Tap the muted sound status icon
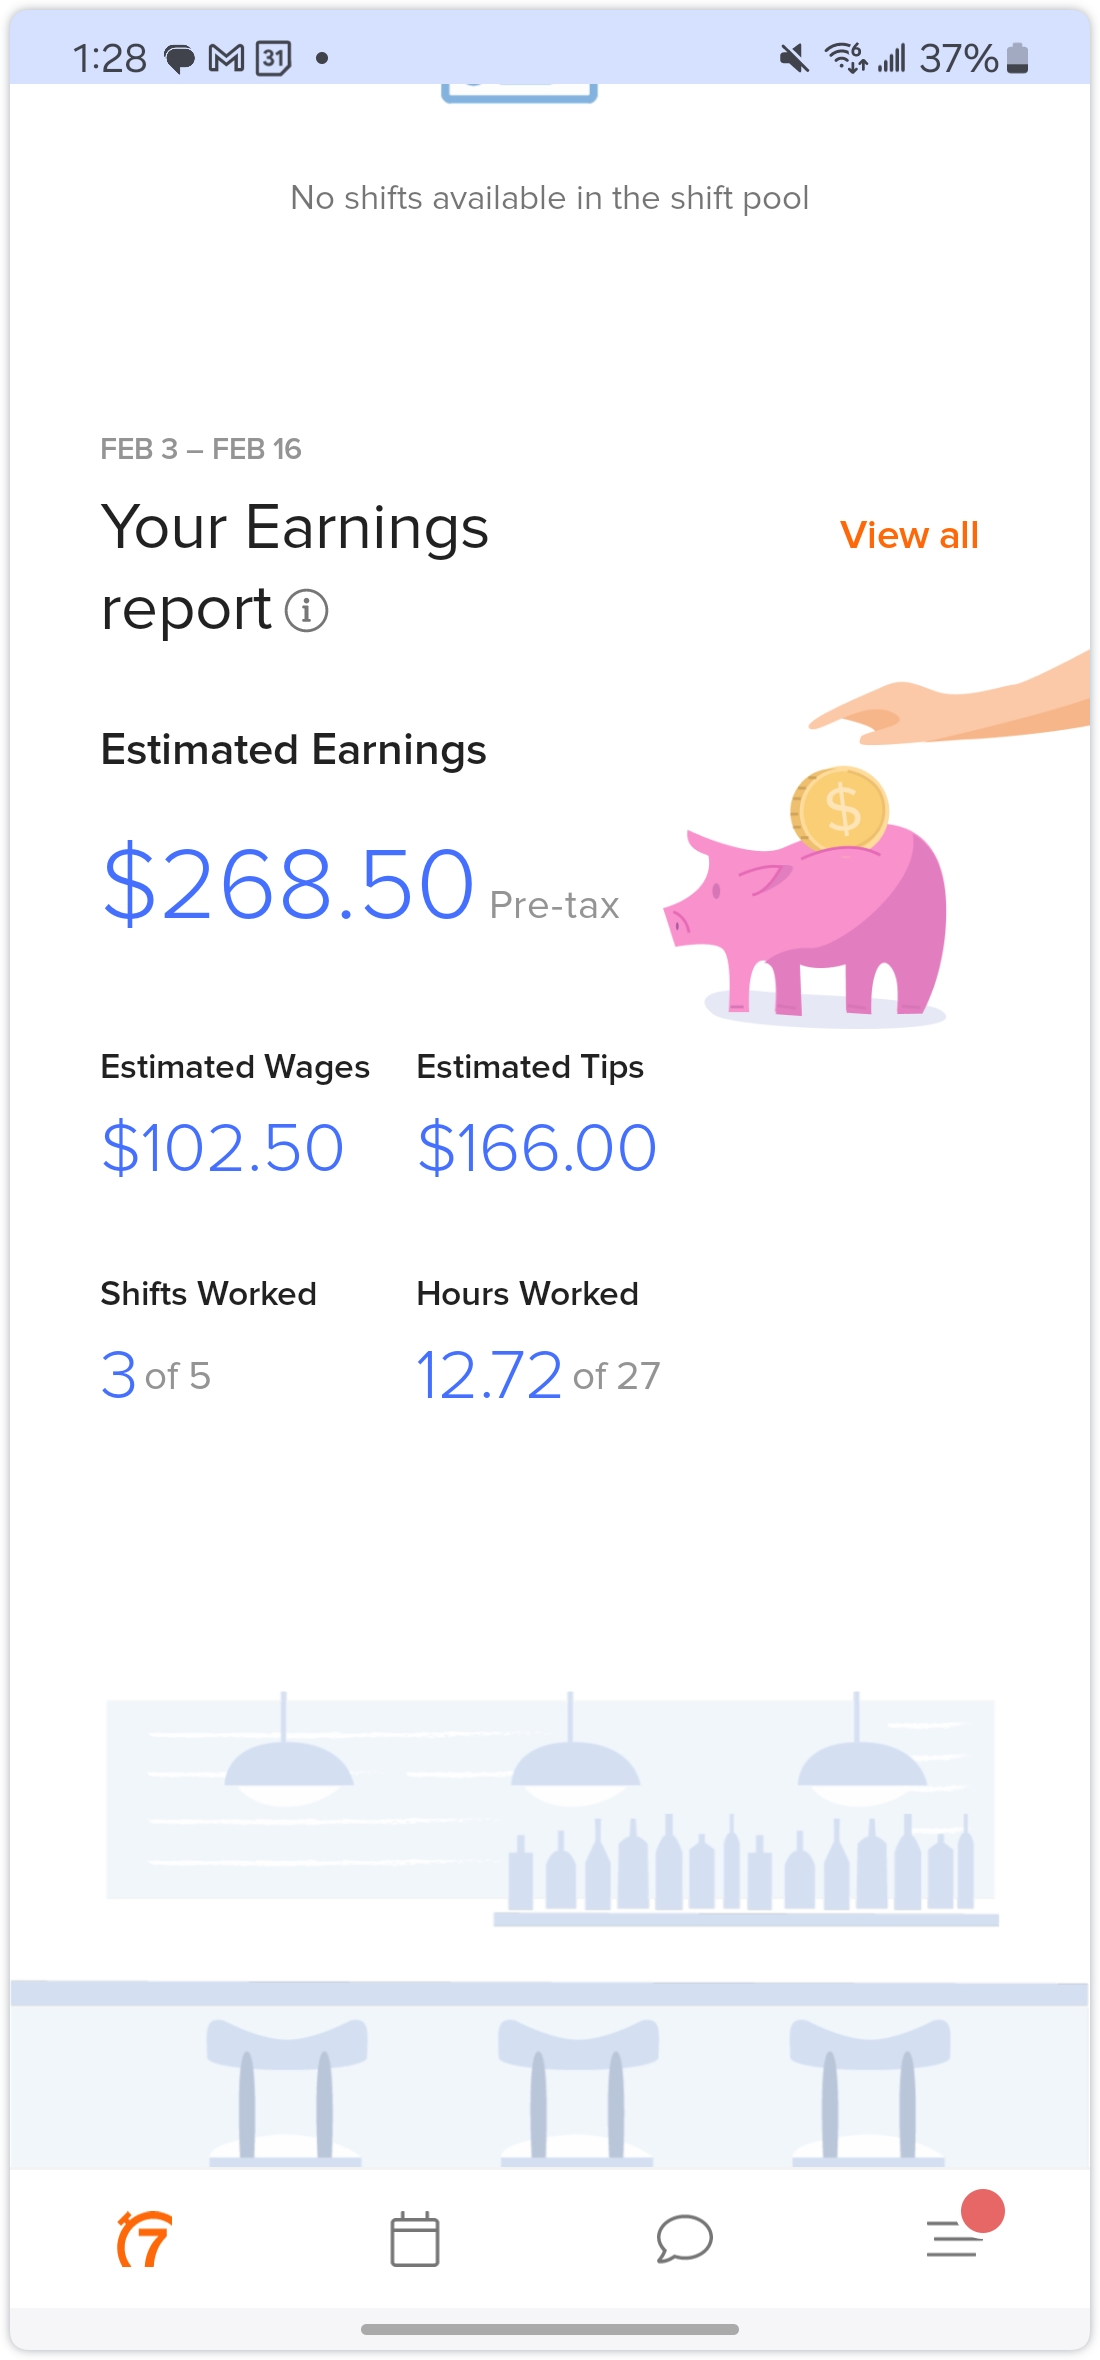1100x2360 pixels. 794,59
